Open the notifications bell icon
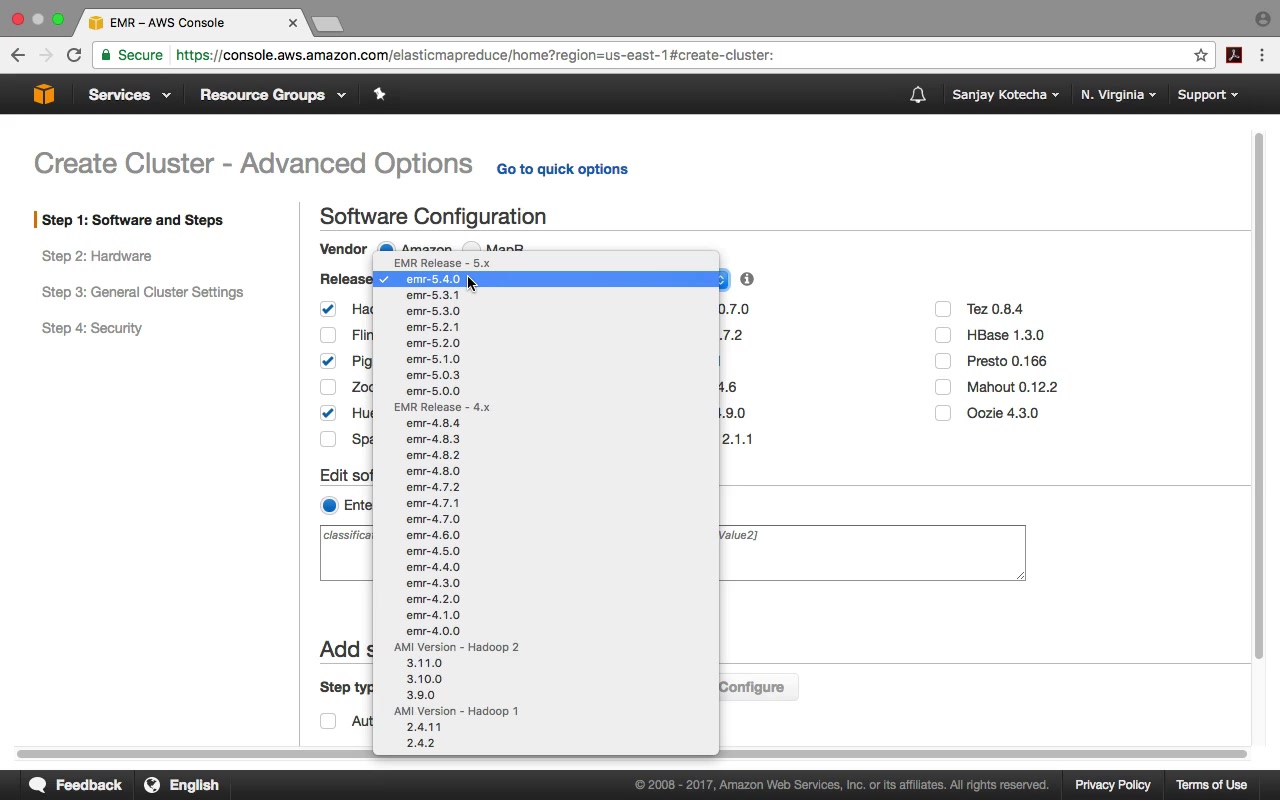The image size is (1280, 800). (x=917, y=95)
